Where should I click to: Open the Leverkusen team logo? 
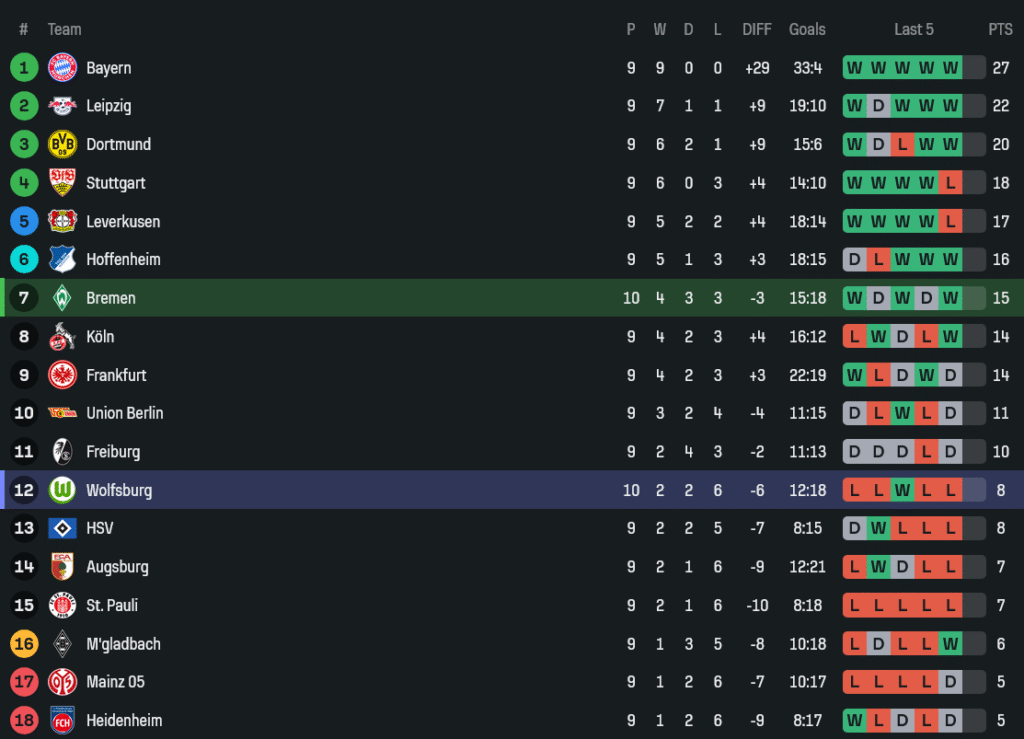(62, 221)
